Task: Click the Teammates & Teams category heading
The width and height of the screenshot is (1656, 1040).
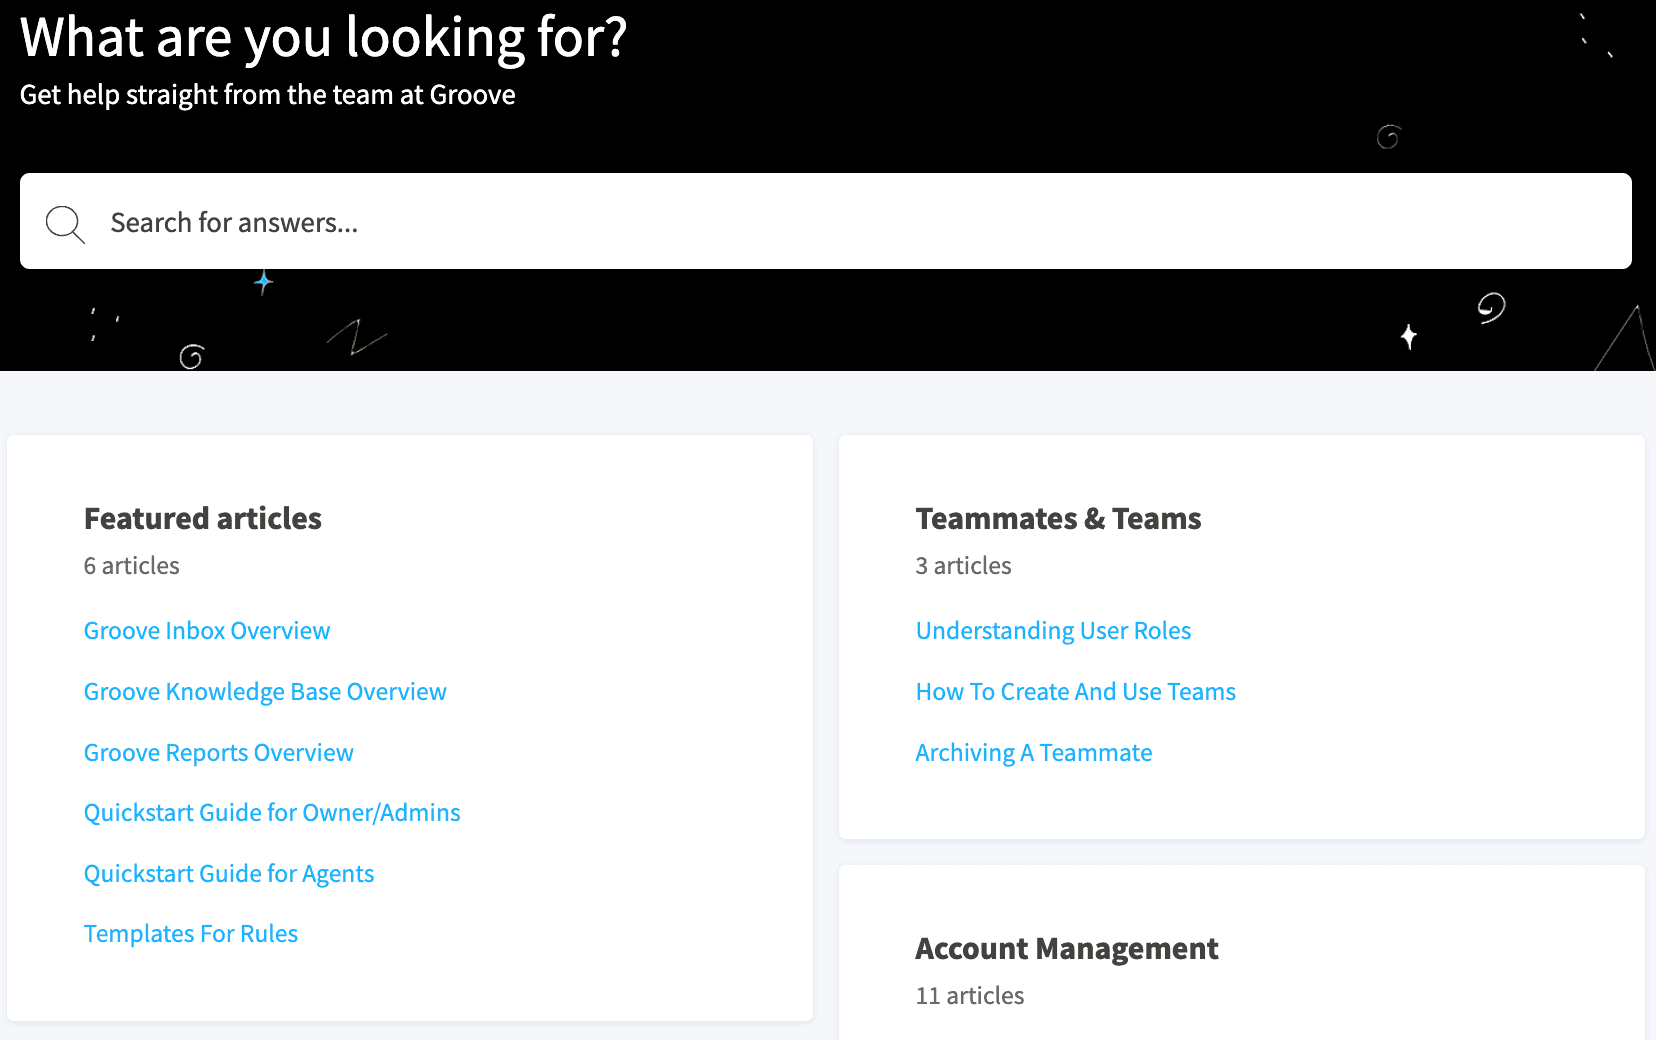Action: tap(1058, 518)
